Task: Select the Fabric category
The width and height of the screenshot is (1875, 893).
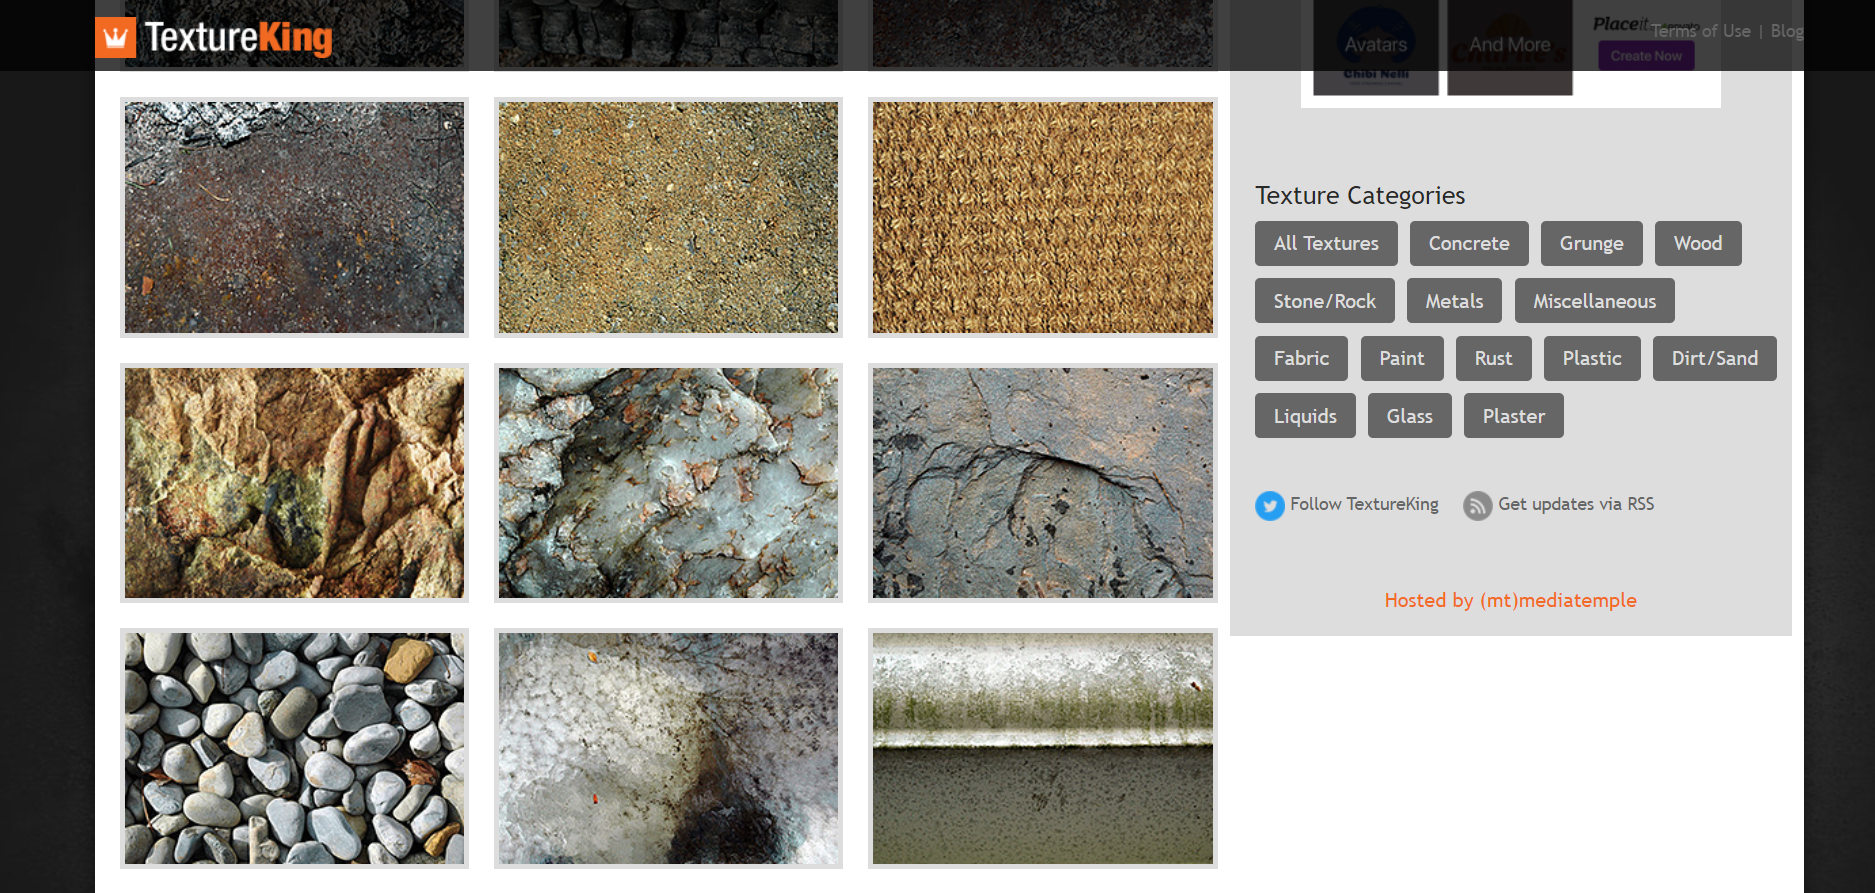Action: [1301, 359]
